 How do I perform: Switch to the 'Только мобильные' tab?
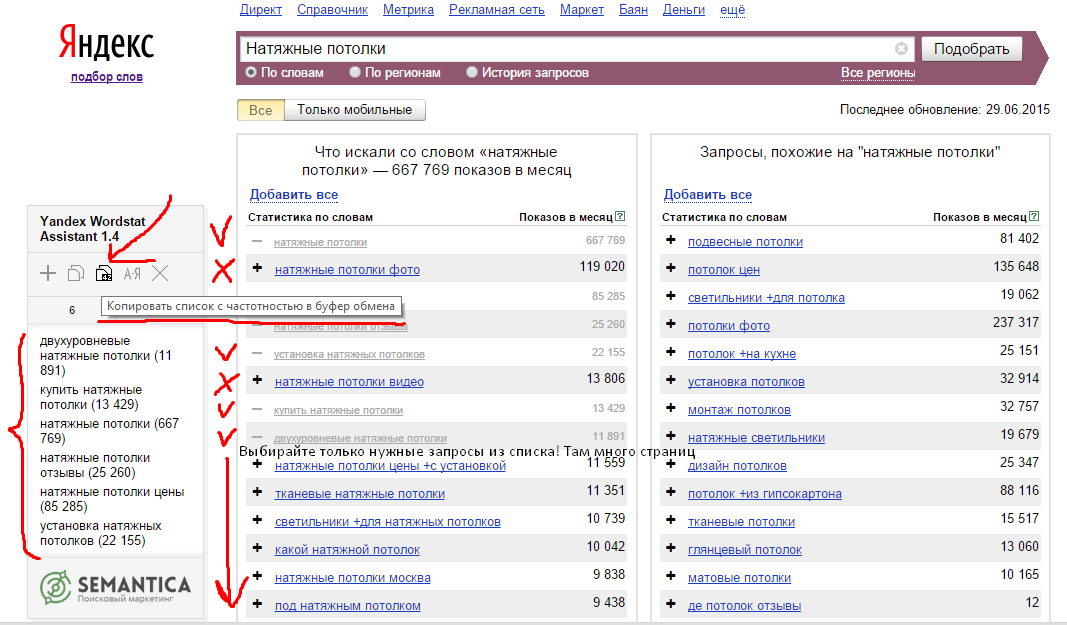[x=355, y=110]
